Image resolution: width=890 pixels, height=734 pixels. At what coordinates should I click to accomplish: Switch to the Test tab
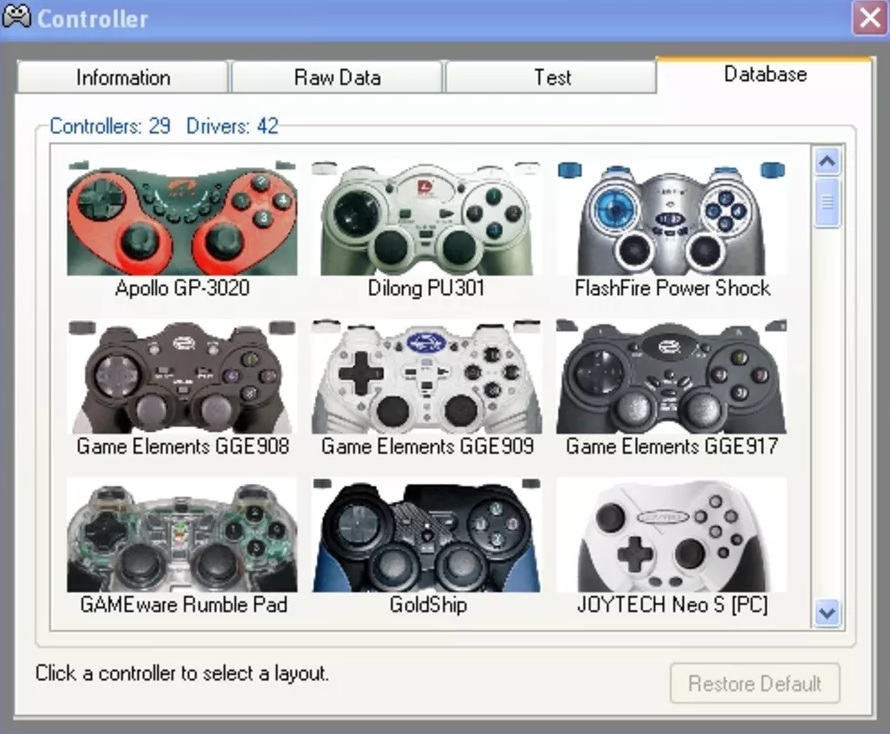click(551, 77)
